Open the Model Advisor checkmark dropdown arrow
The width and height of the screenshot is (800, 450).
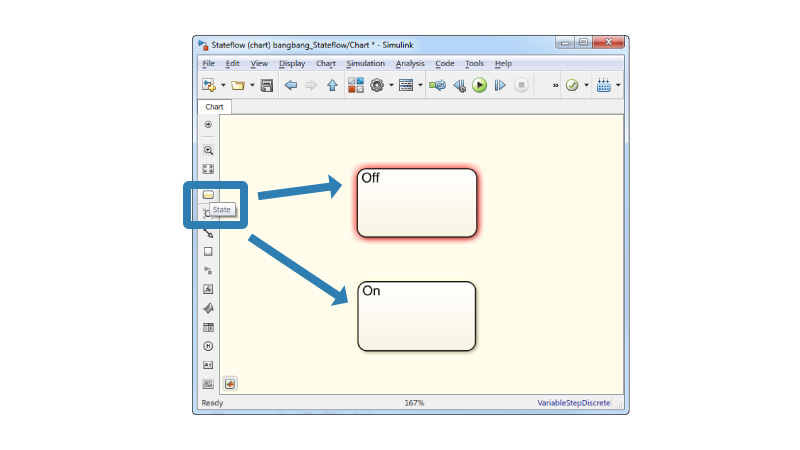tap(586, 86)
